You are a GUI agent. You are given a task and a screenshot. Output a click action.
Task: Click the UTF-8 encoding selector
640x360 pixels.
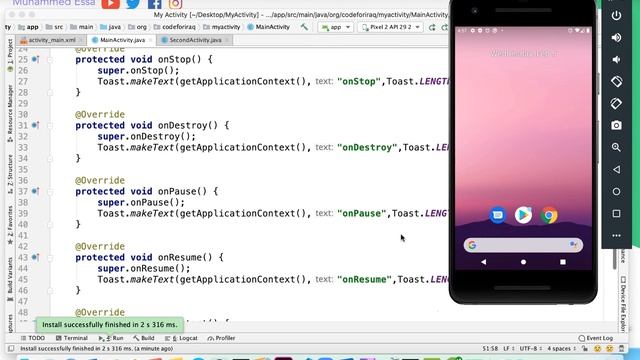tap(530, 349)
